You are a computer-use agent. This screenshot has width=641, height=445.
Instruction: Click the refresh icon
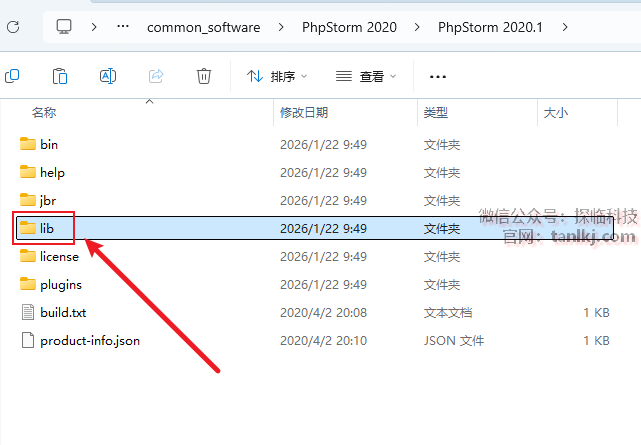13,27
